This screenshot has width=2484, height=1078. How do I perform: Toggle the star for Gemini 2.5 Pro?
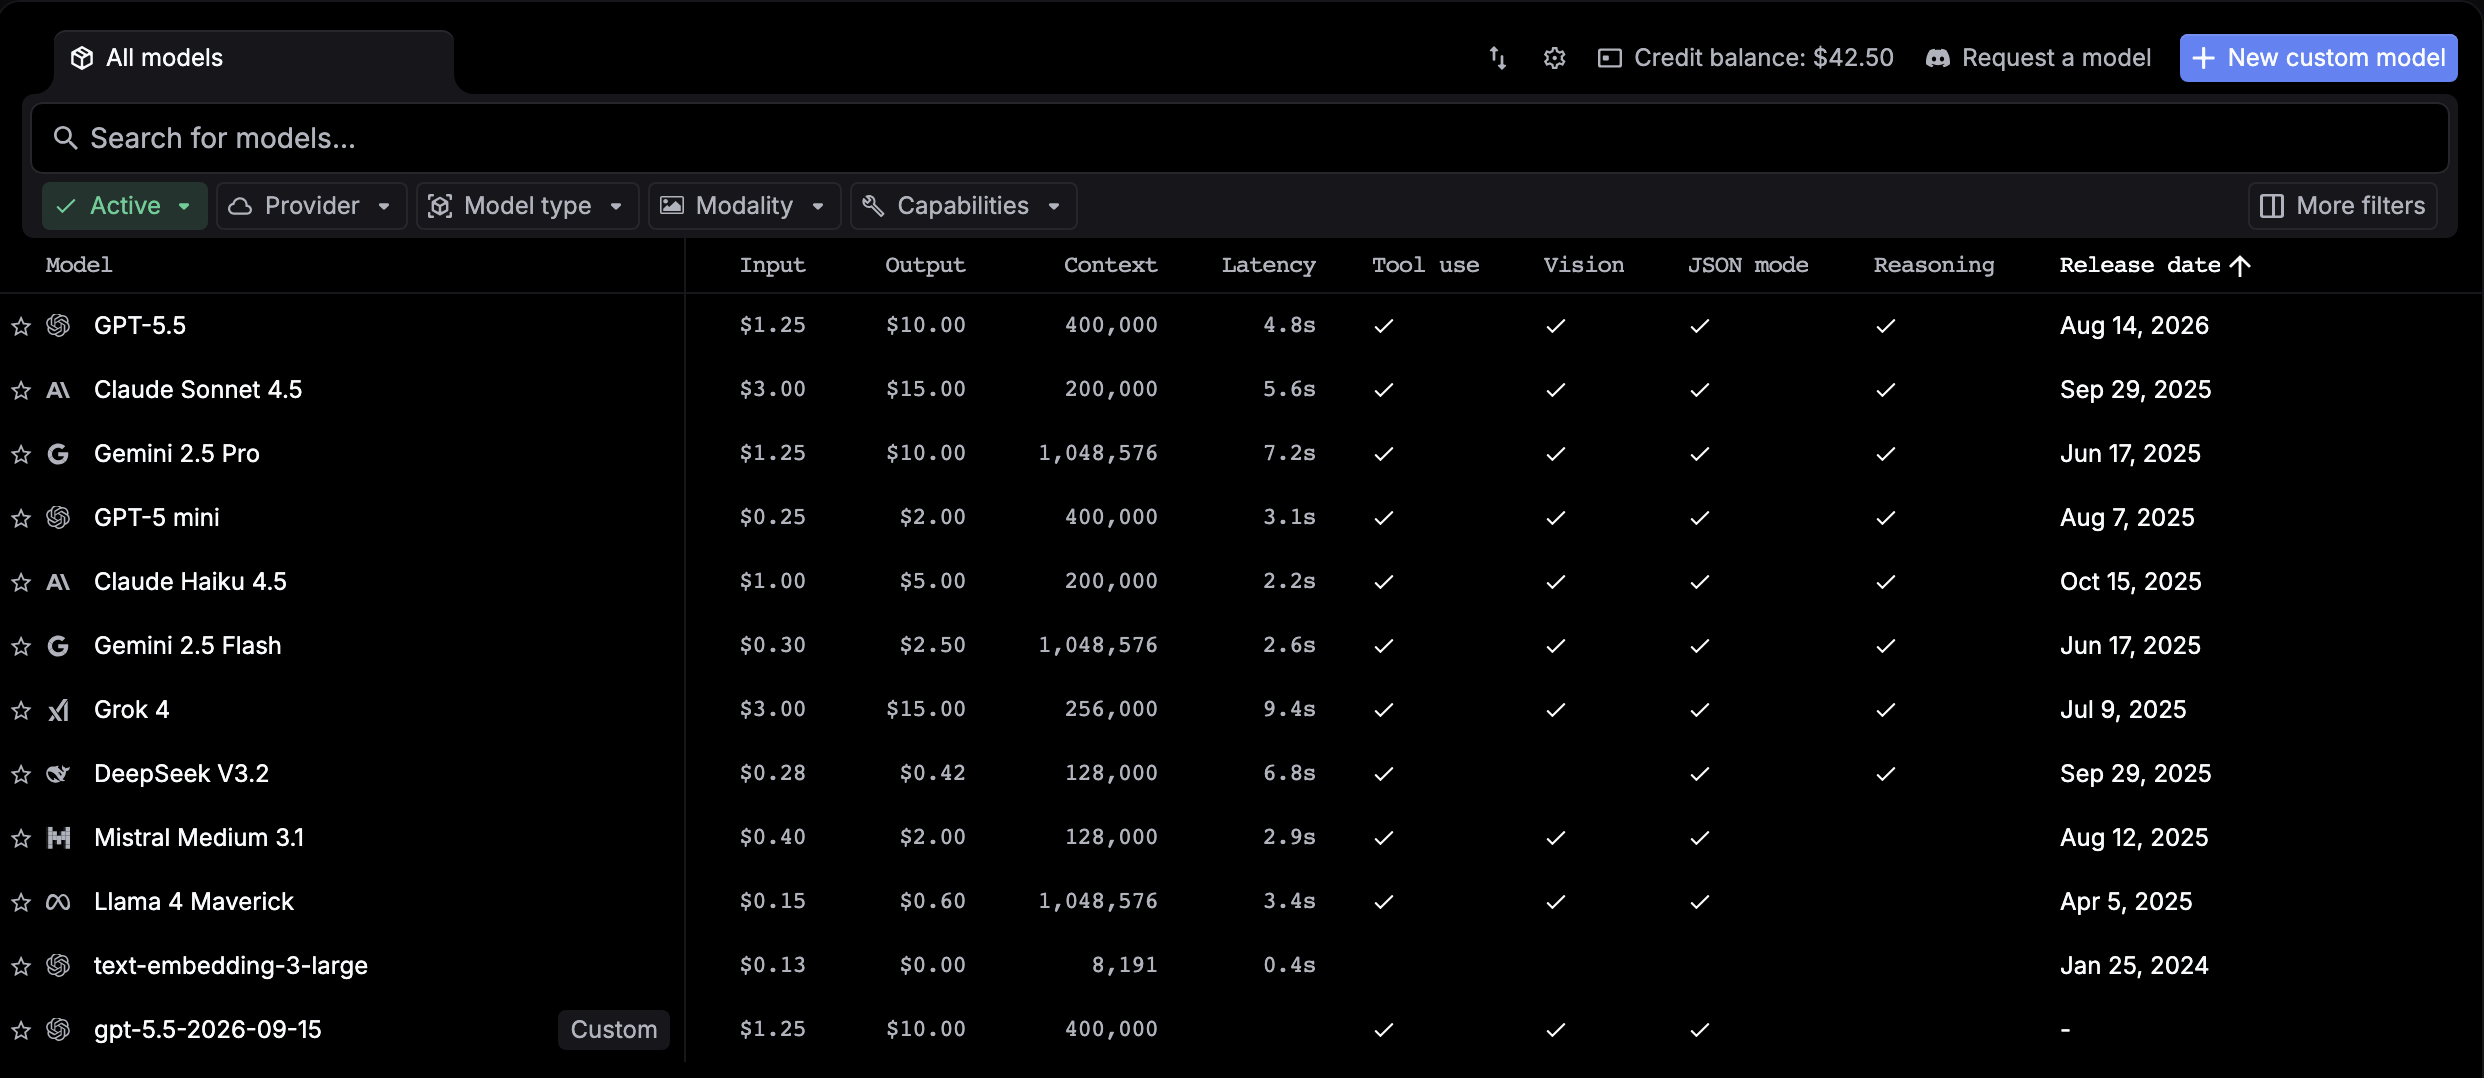pyautogui.click(x=21, y=454)
